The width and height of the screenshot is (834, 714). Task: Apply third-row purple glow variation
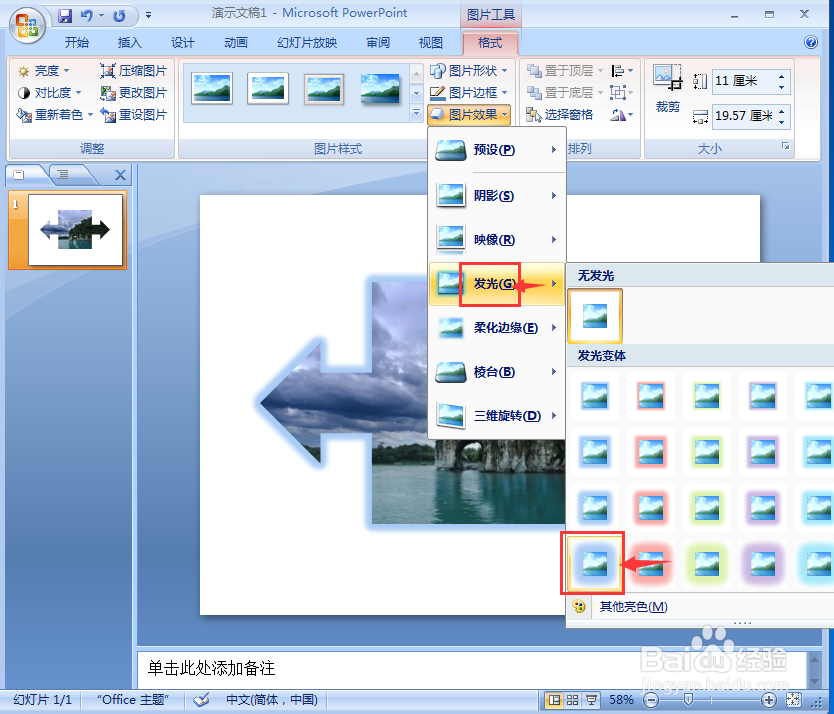[763, 508]
